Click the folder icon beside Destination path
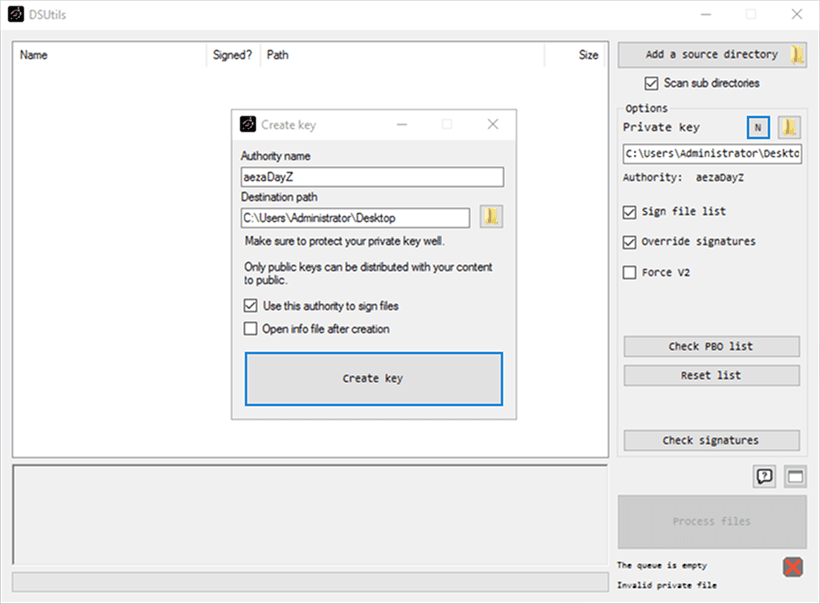Screen dimensions: 820x604 tap(491, 217)
